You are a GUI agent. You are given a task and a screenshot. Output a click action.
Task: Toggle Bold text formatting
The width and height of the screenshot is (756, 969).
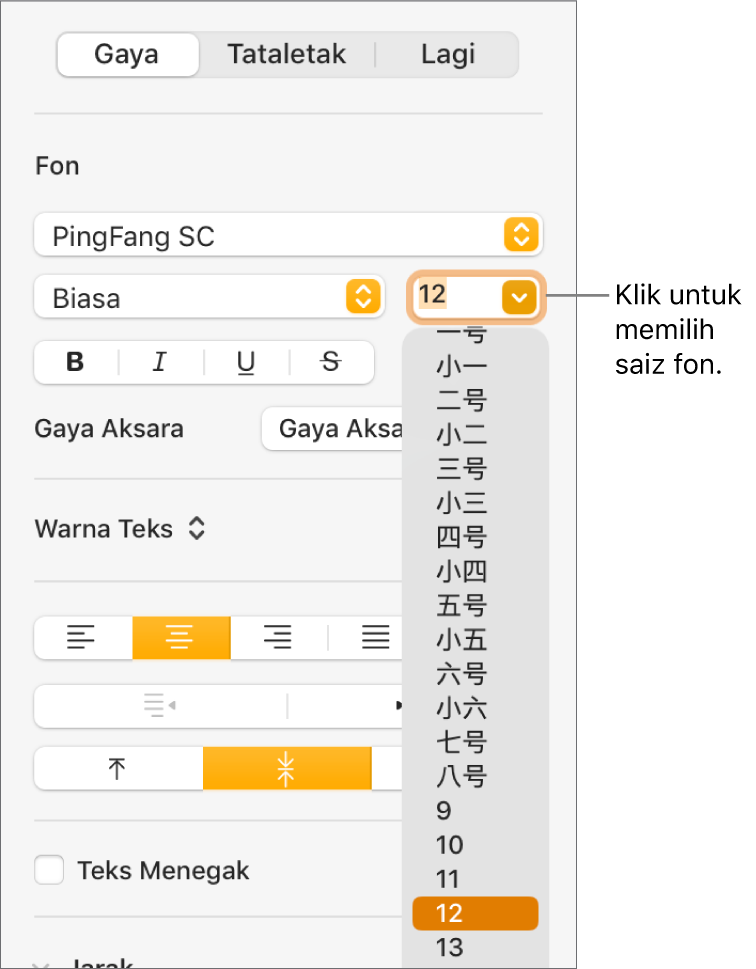click(75, 362)
